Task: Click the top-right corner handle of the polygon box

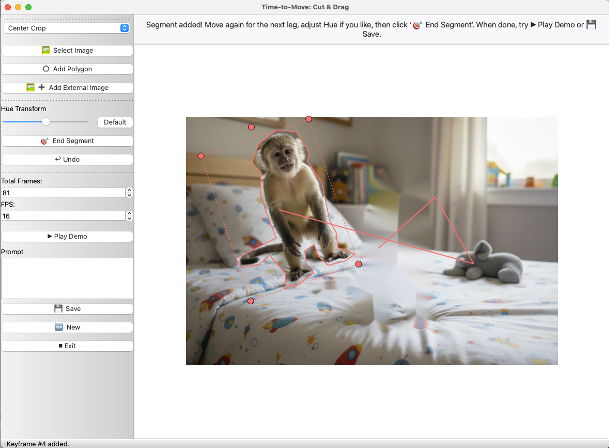Action: [309, 119]
